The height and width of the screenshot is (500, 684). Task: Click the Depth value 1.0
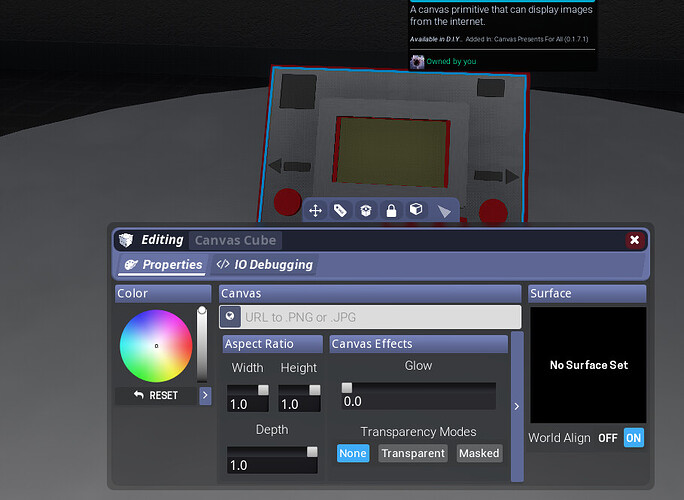pos(239,466)
